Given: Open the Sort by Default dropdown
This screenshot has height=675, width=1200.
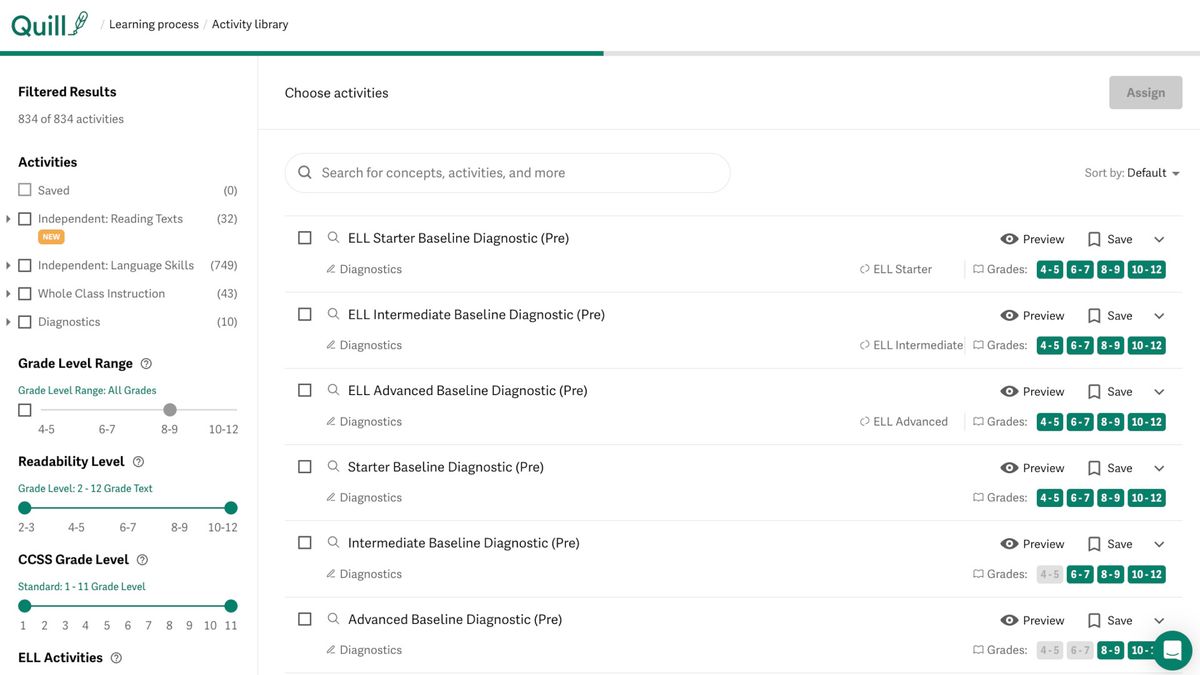Looking at the screenshot, I should [1132, 173].
